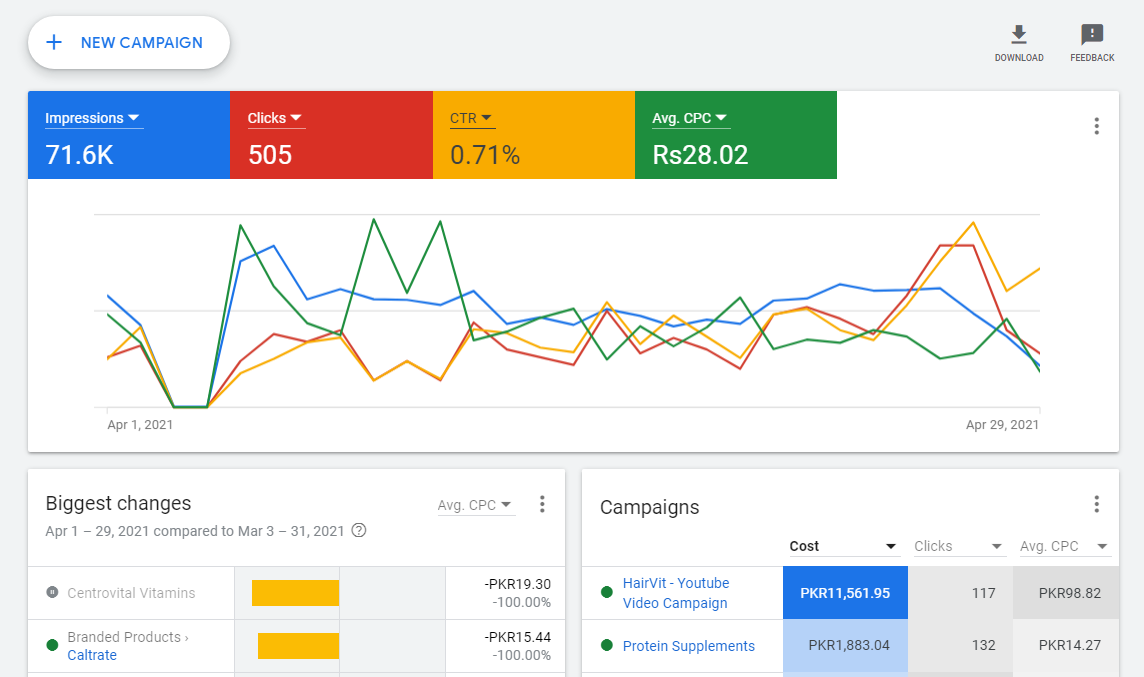Click the green status dot for Protein Supplements
Image resolution: width=1144 pixels, height=677 pixels.
pos(606,645)
